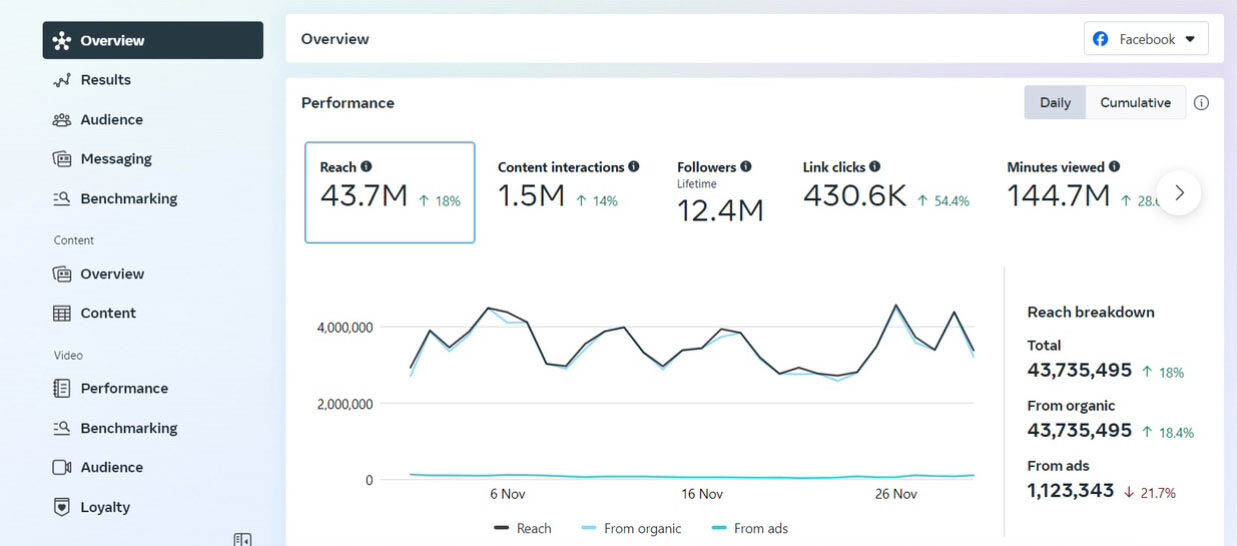1237x546 pixels.
Task: Select the Reach metric card
Action: click(x=389, y=193)
